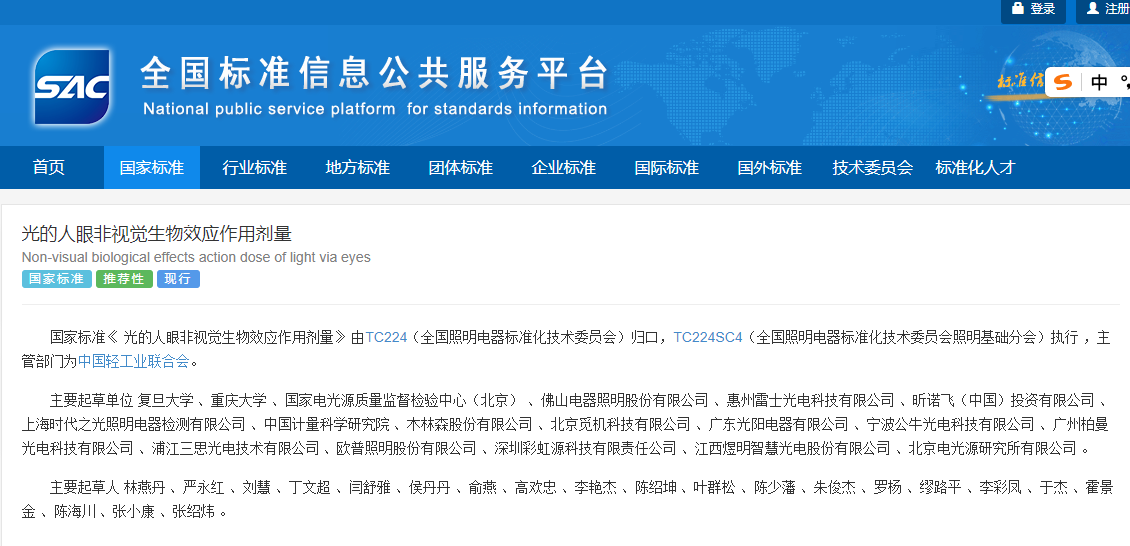Click the register user icon
Screen dimensions: 1130x546
[1093, 9]
